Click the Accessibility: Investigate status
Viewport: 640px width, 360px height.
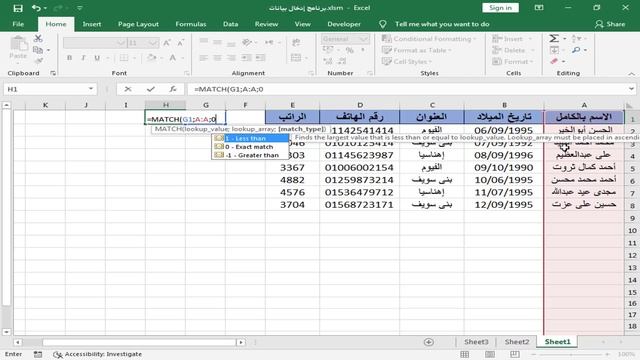click(x=98, y=354)
